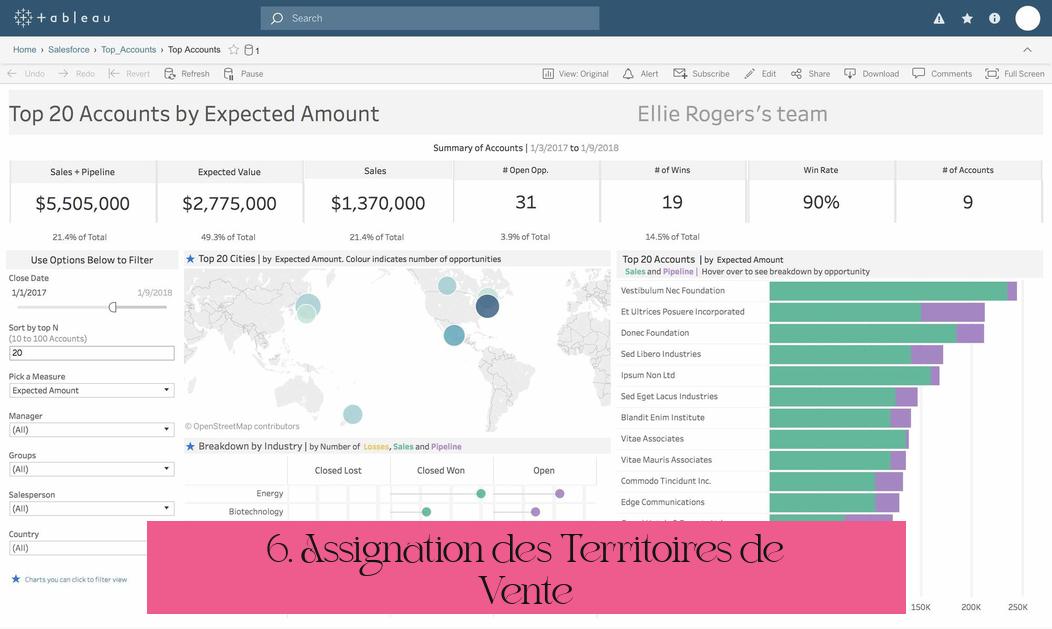Click the Top 20 Cities star icon
The width and height of the screenshot is (1052, 629).
(x=191, y=259)
